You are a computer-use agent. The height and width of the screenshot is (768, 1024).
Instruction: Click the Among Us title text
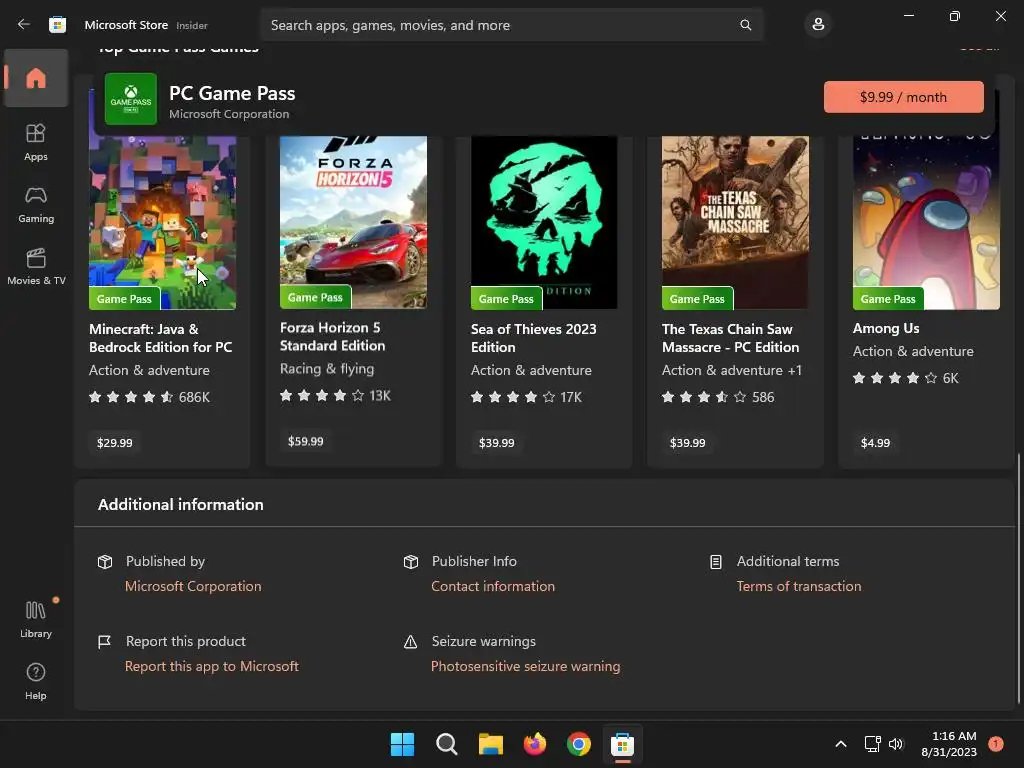[886, 328]
